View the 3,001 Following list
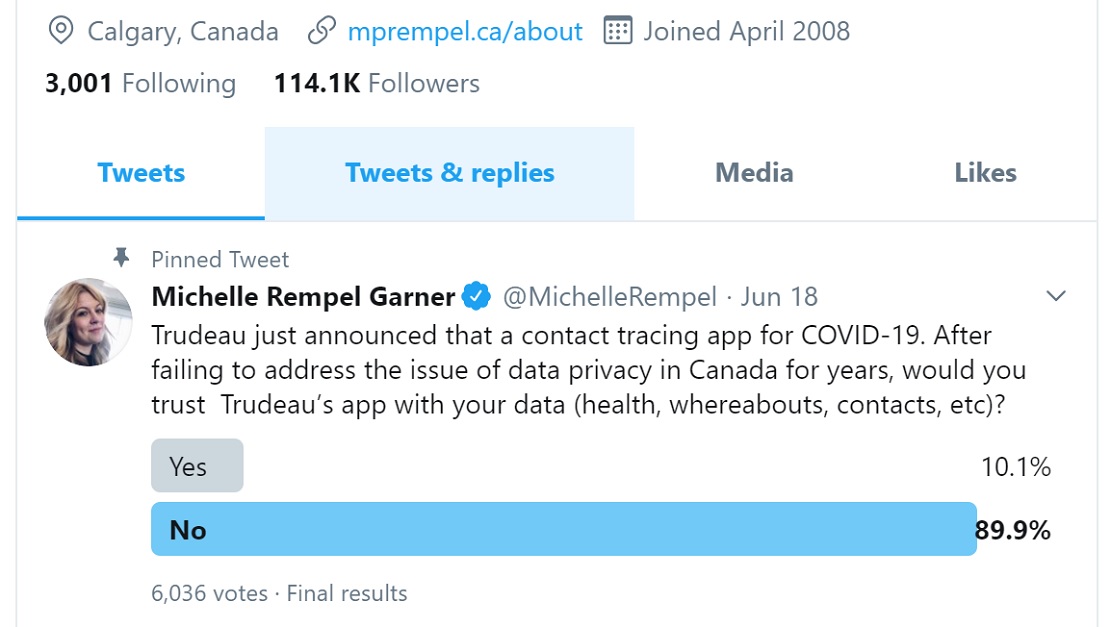 (x=140, y=84)
